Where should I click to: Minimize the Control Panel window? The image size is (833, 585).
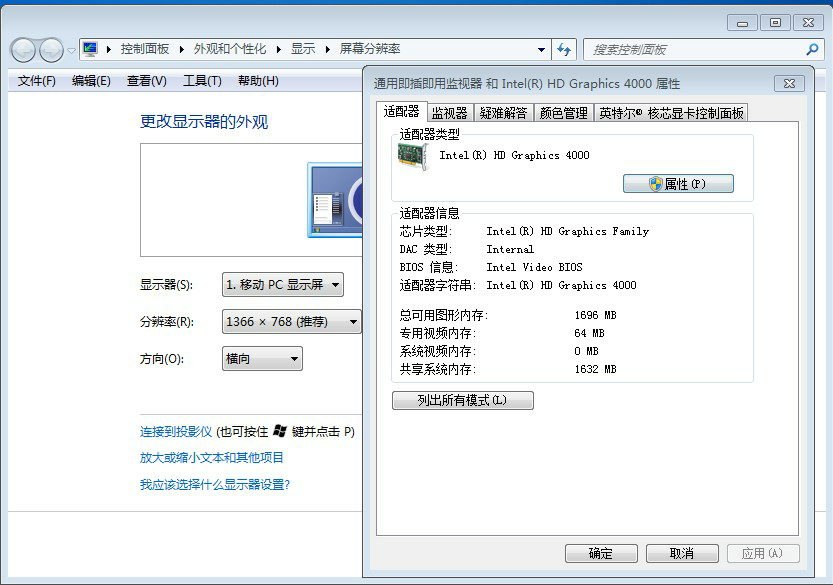pyautogui.click(x=742, y=23)
